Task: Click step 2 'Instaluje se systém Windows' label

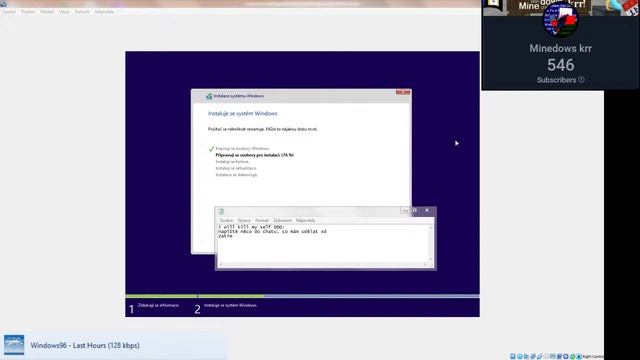Action: tap(230, 305)
